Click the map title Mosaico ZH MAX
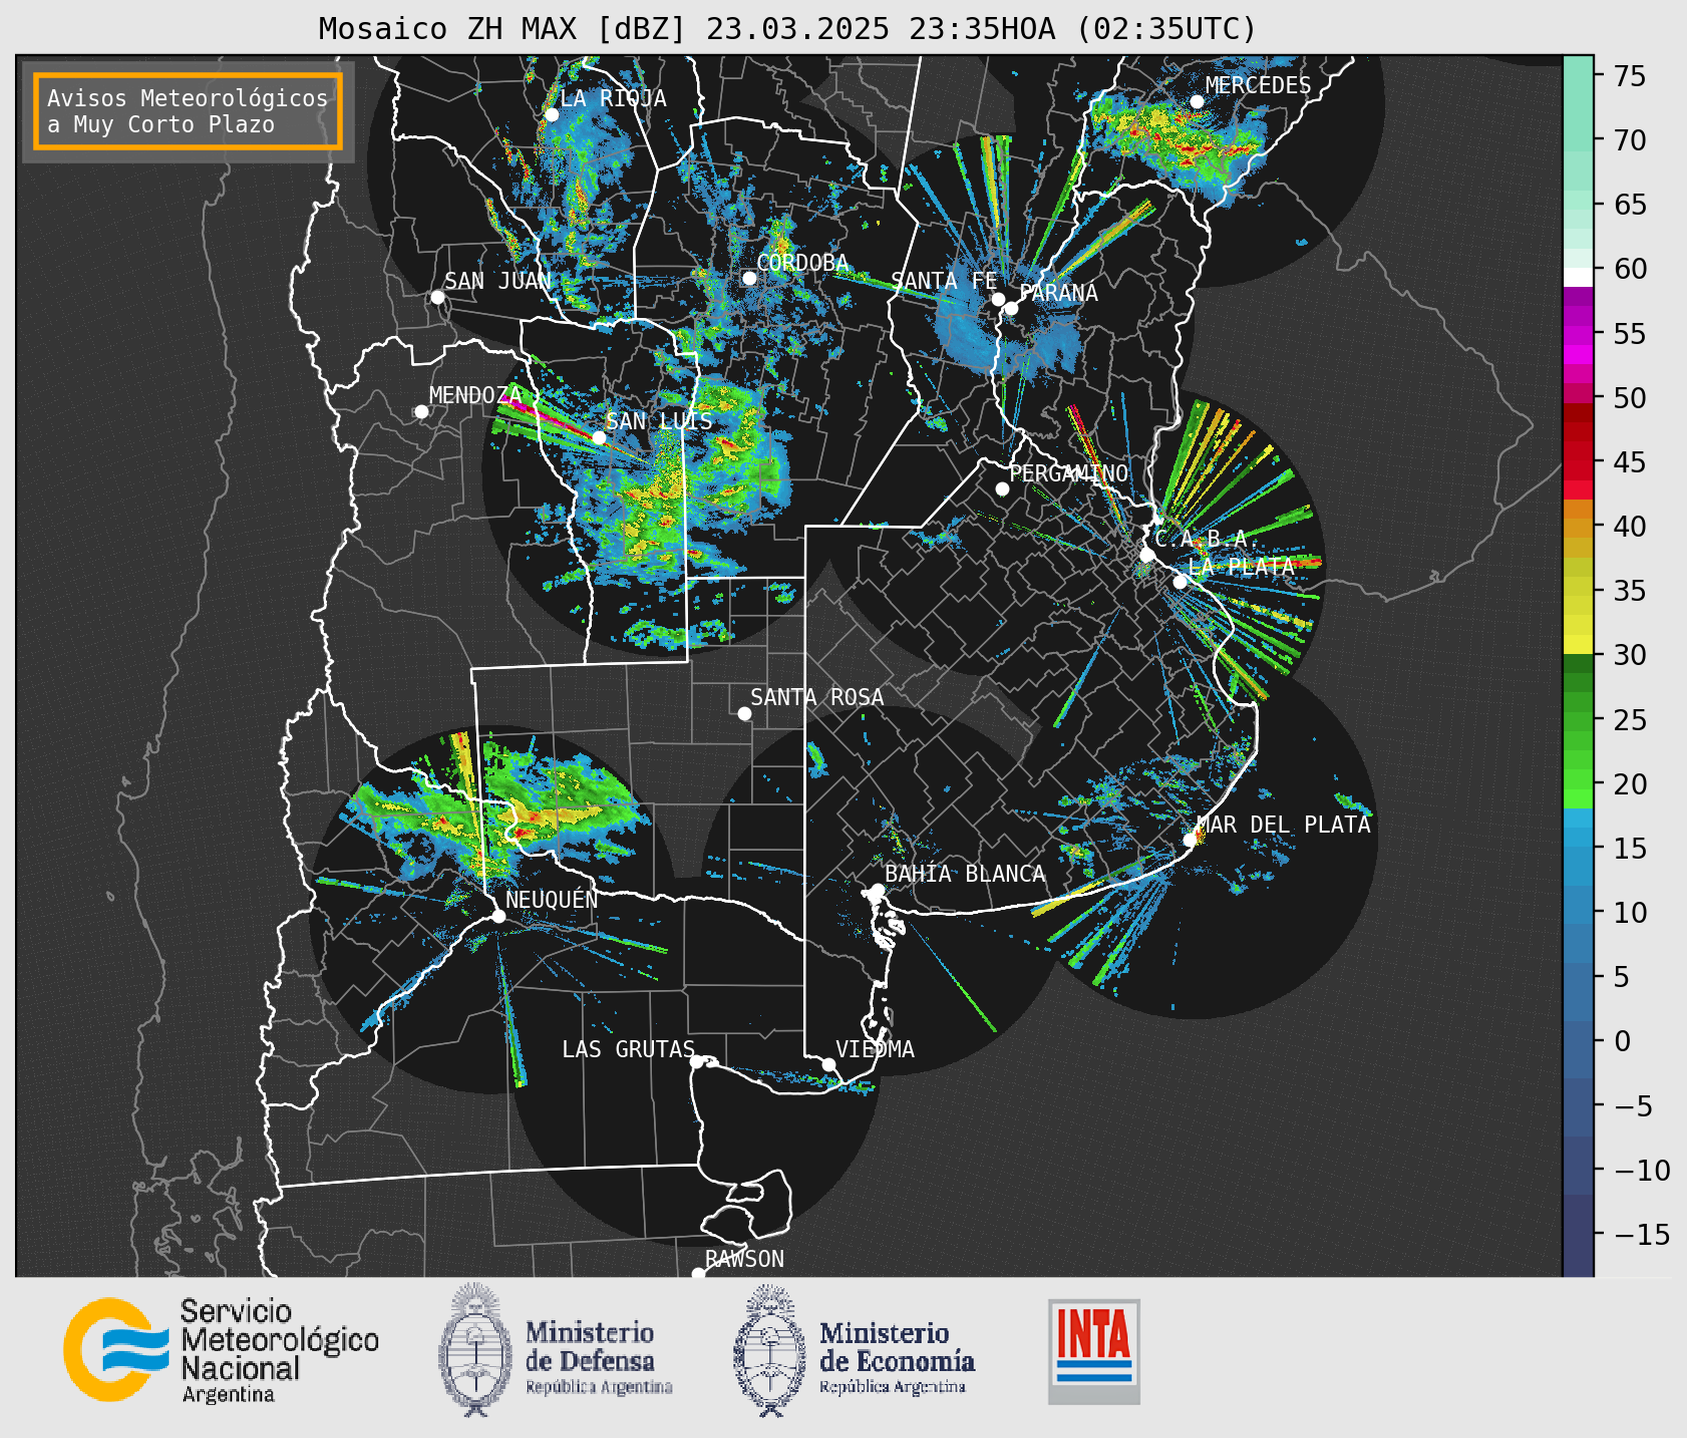This screenshot has height=1438, width=1687. click(x=787, y=29)
